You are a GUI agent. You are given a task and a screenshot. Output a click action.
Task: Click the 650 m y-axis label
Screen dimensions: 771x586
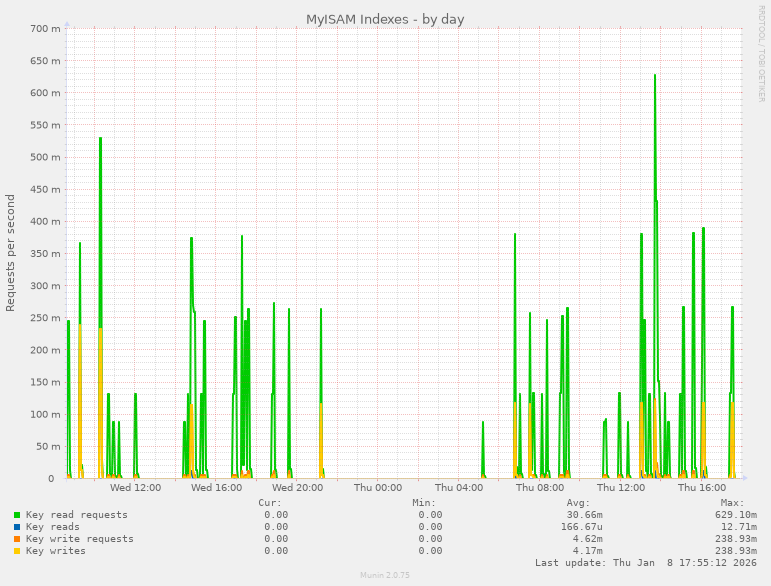click(x=45, y=61)
